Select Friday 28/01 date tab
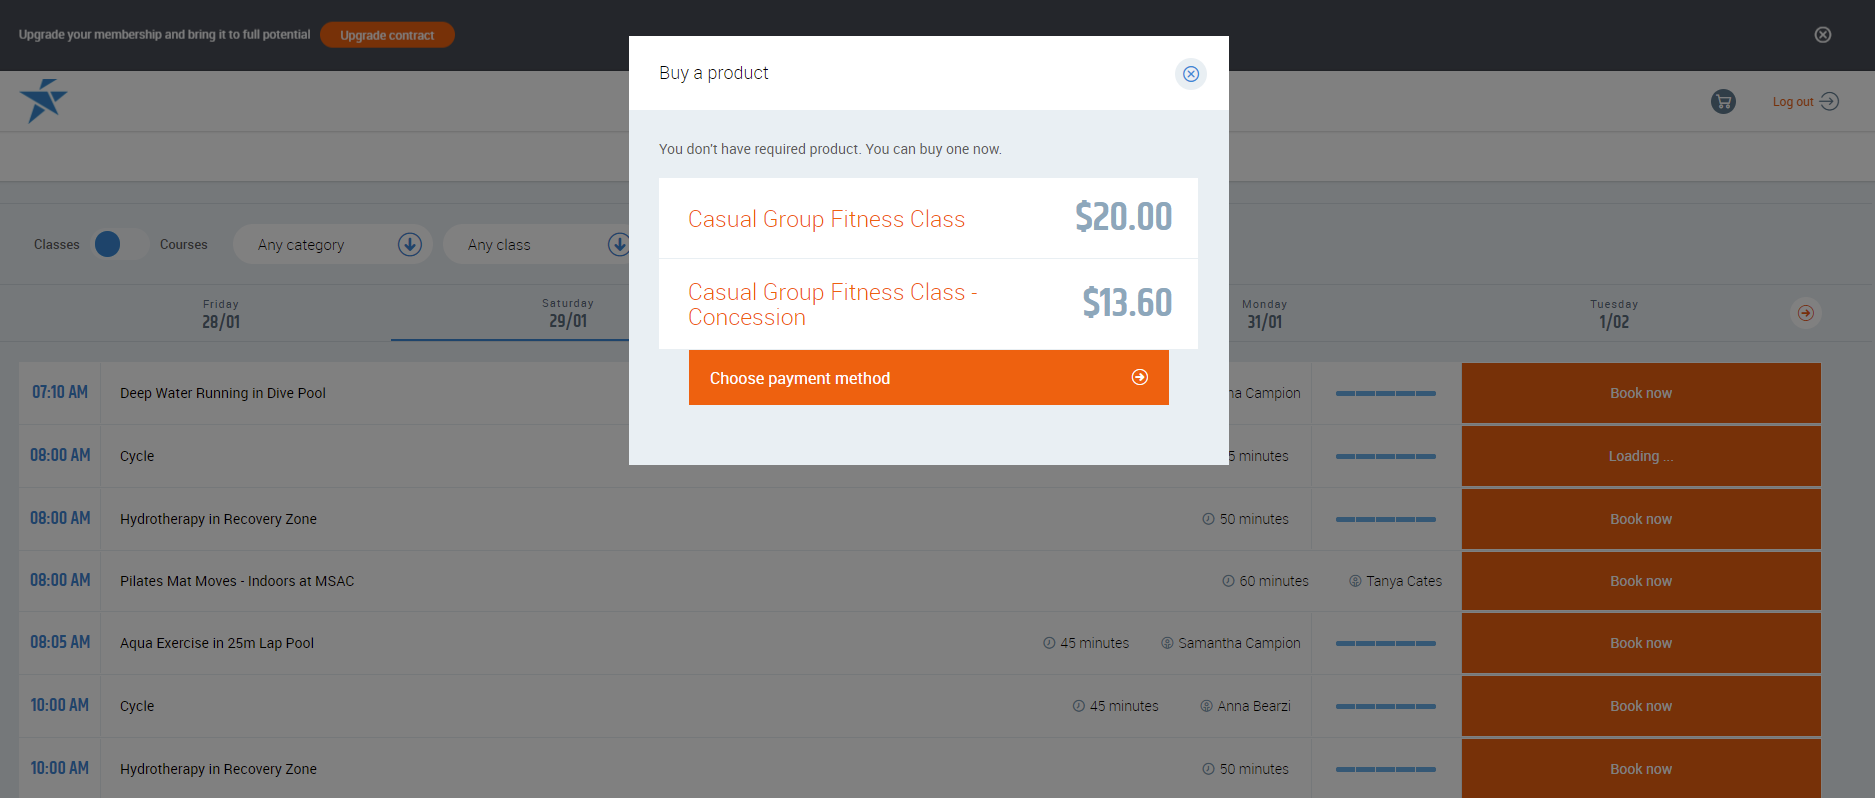Viewport: 1875px width, 798px height. [221, 314]
